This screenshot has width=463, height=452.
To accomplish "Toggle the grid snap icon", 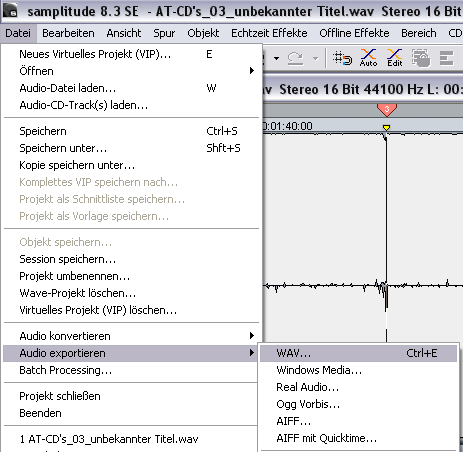I will pos(342,58).
